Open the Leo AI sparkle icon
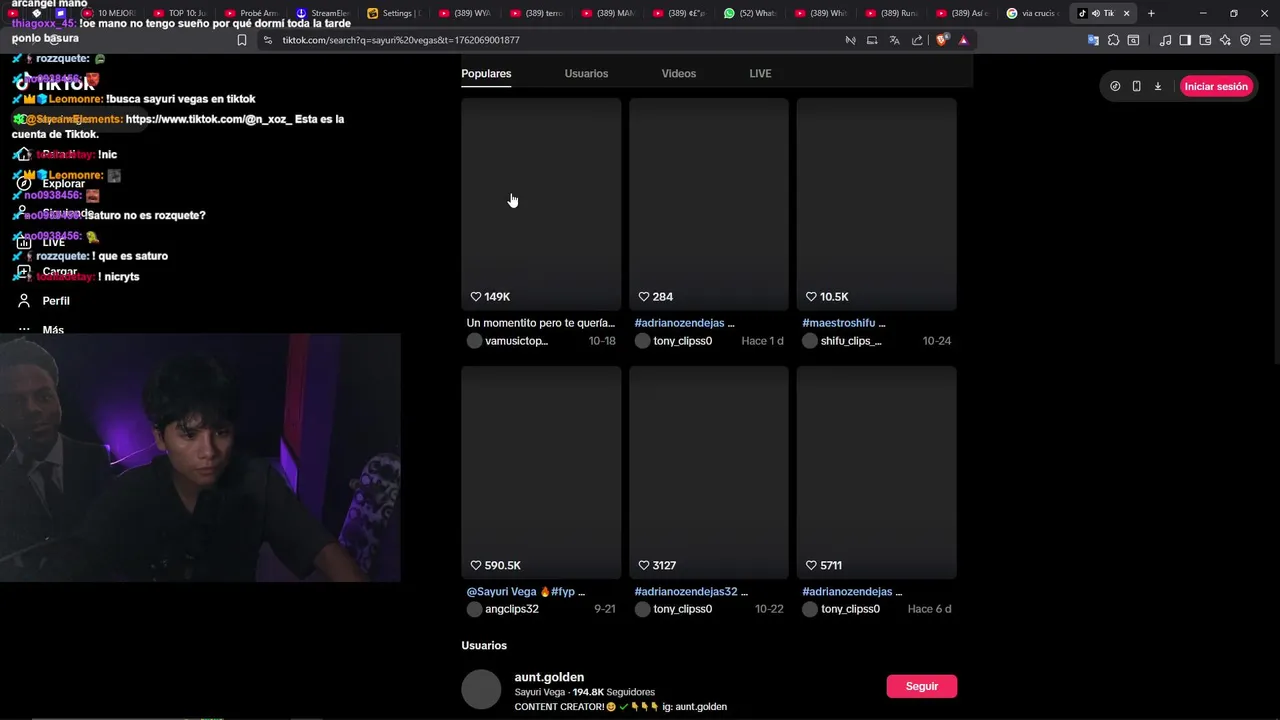Screen dimensions: 1280x720 pos(1225,40)
